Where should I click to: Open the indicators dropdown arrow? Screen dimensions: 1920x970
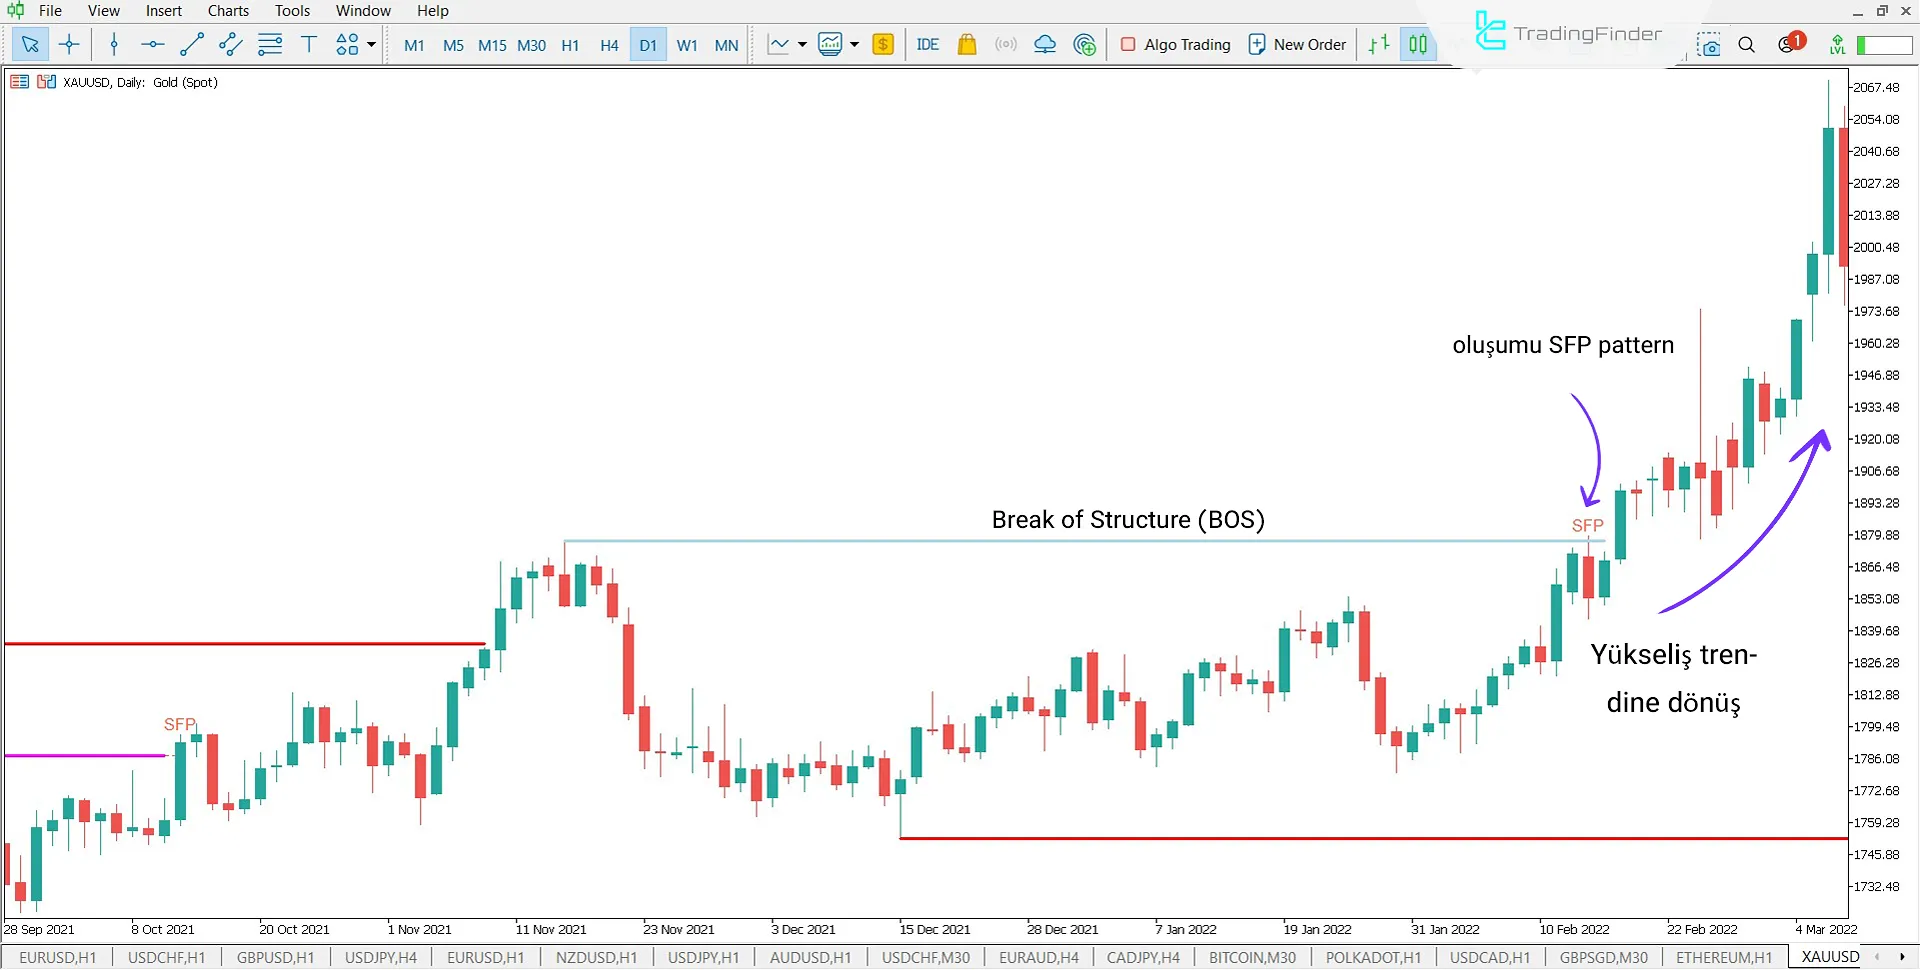click(x=856, y=44)
